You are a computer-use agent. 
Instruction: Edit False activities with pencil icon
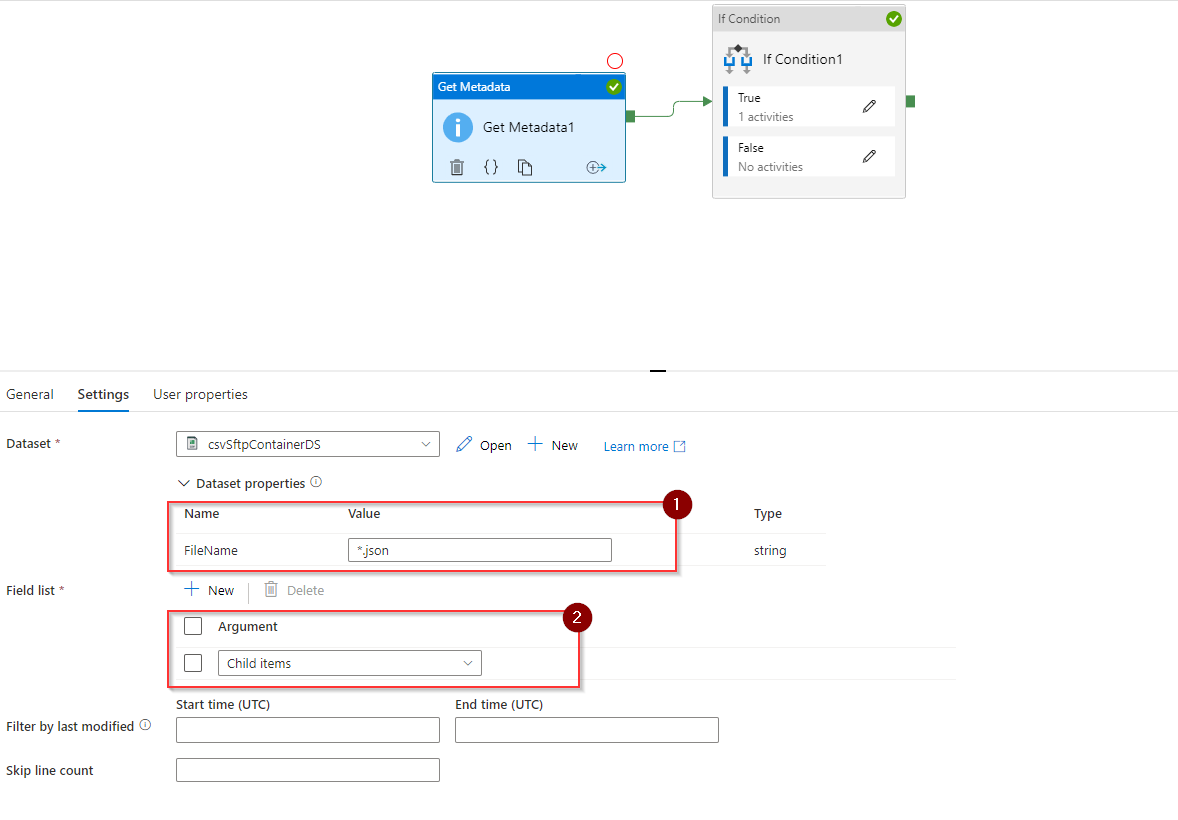point(869,156)
